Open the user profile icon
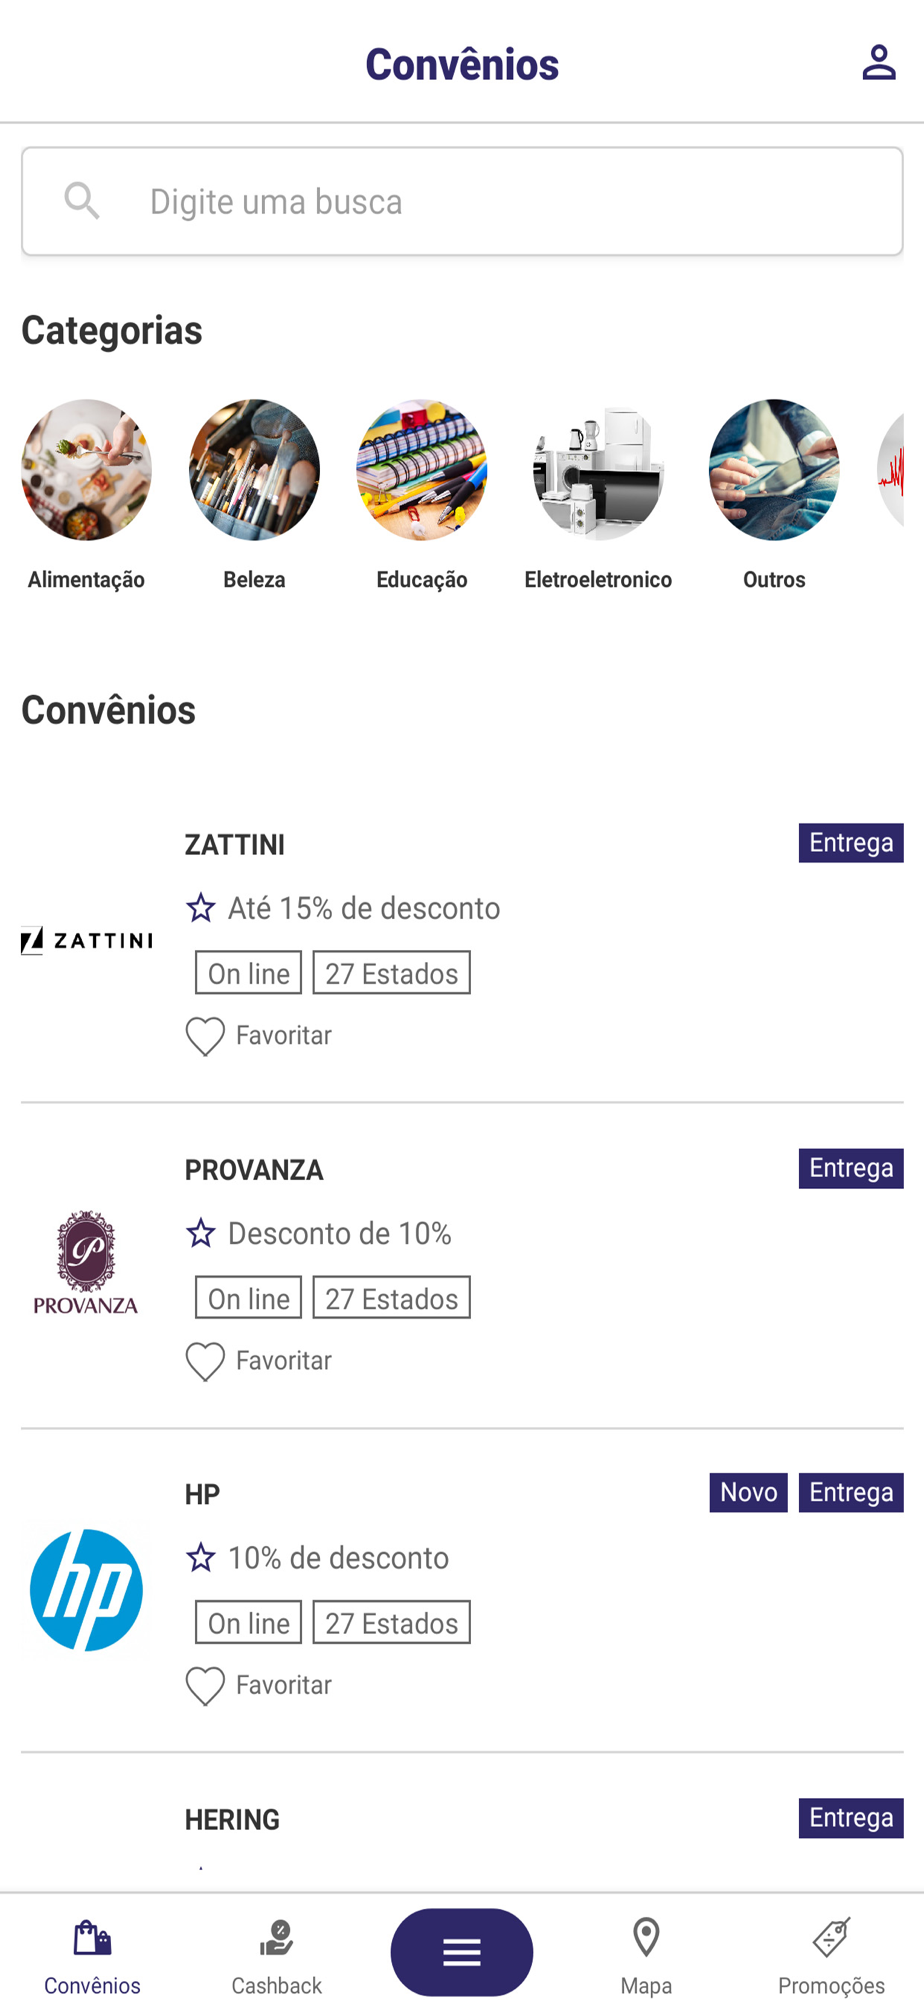The height and width of the screenshot is (2000, 924). (878, 63)
